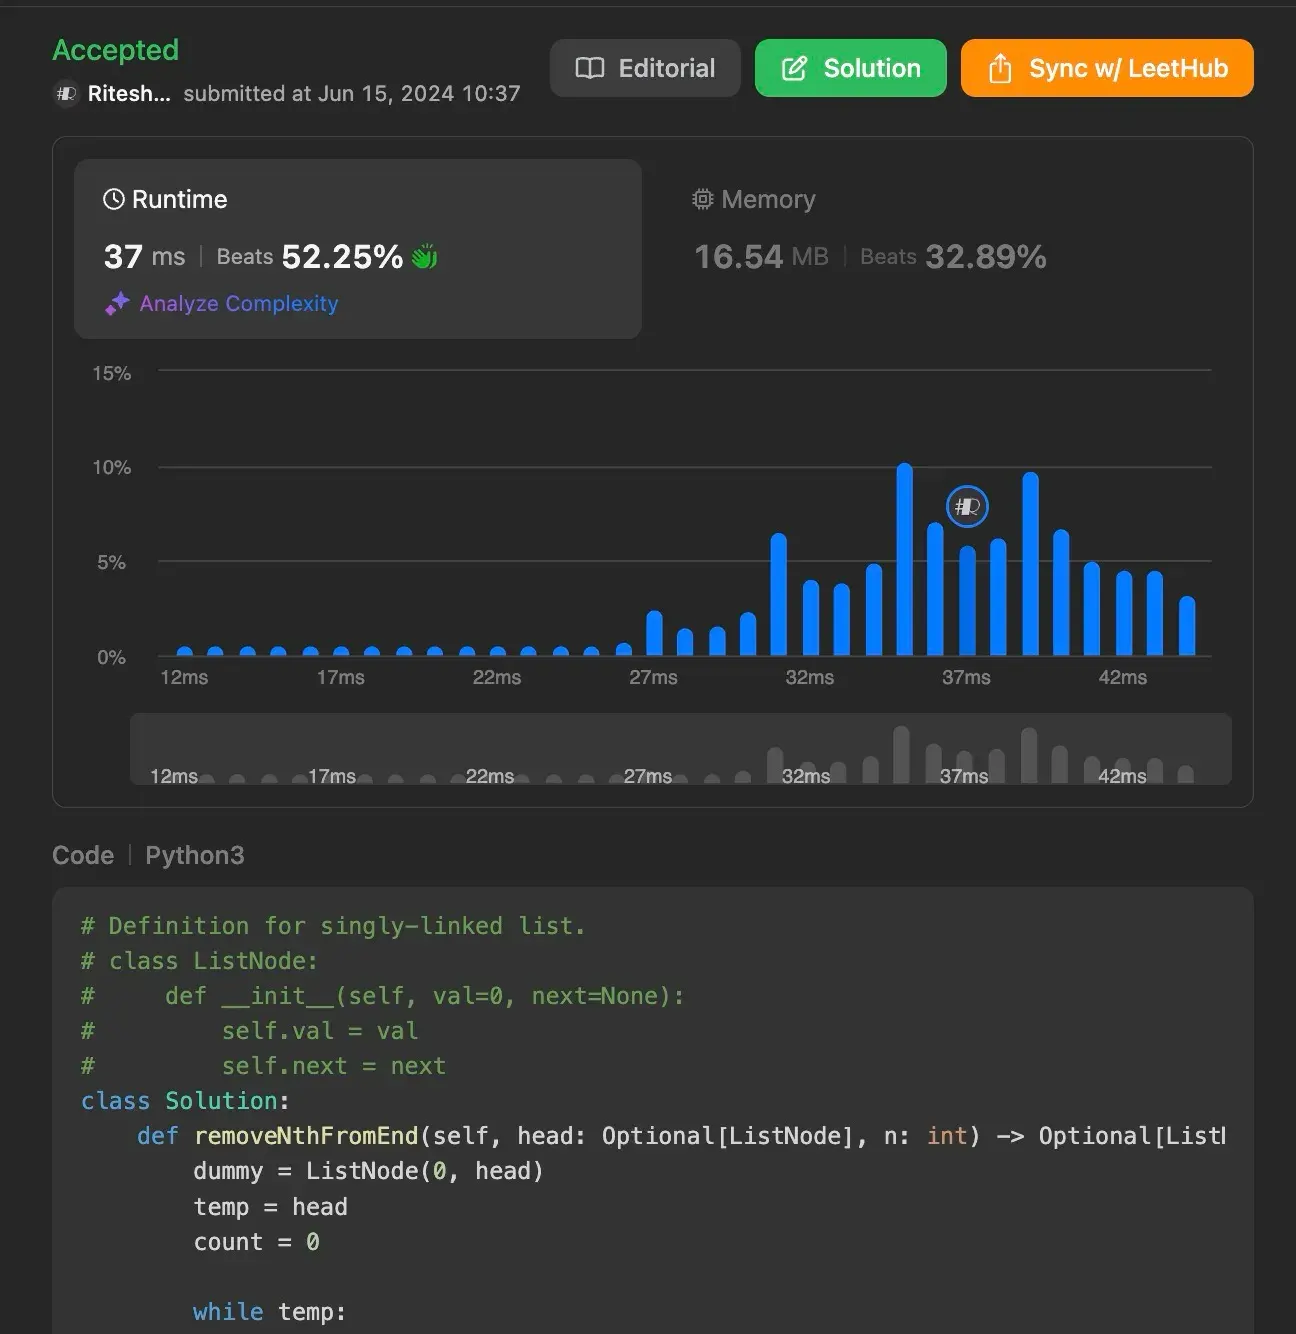Select the tallest runtime bar near 36ms
This screenshot has height=1334, width=1296.
point(903,560)
